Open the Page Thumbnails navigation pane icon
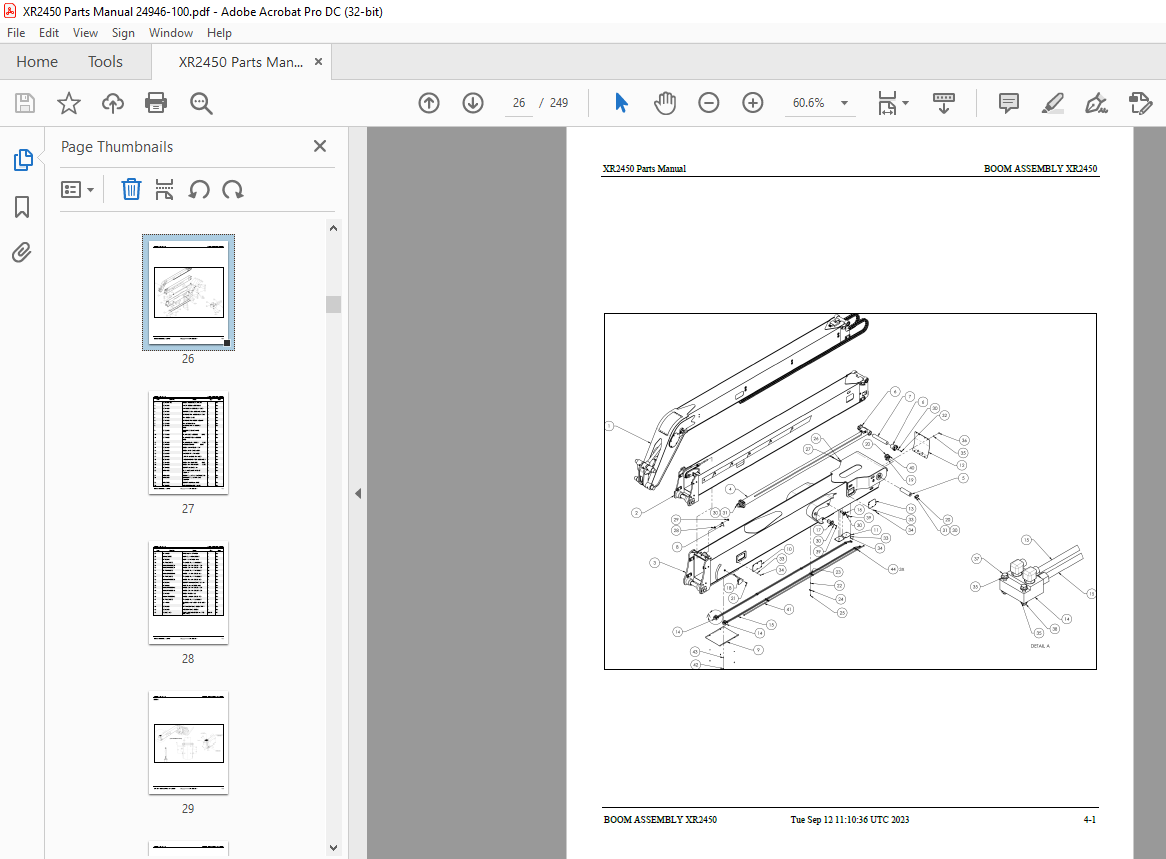 [x=22, y=159]
